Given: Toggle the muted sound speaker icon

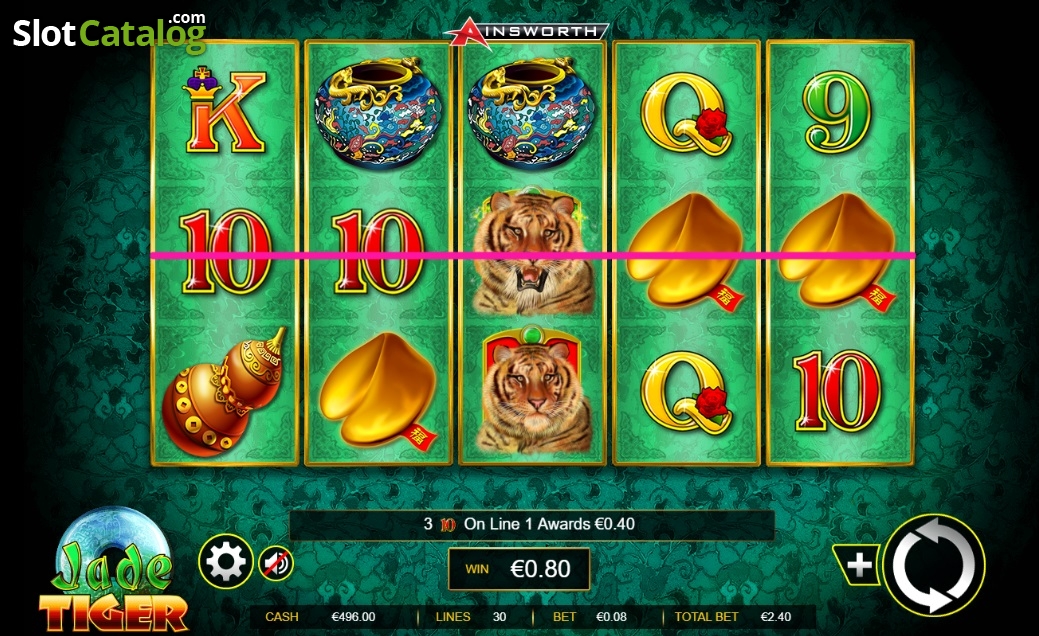Looking at the screenshot, I should pyautogui.click(x=276, y=564).
